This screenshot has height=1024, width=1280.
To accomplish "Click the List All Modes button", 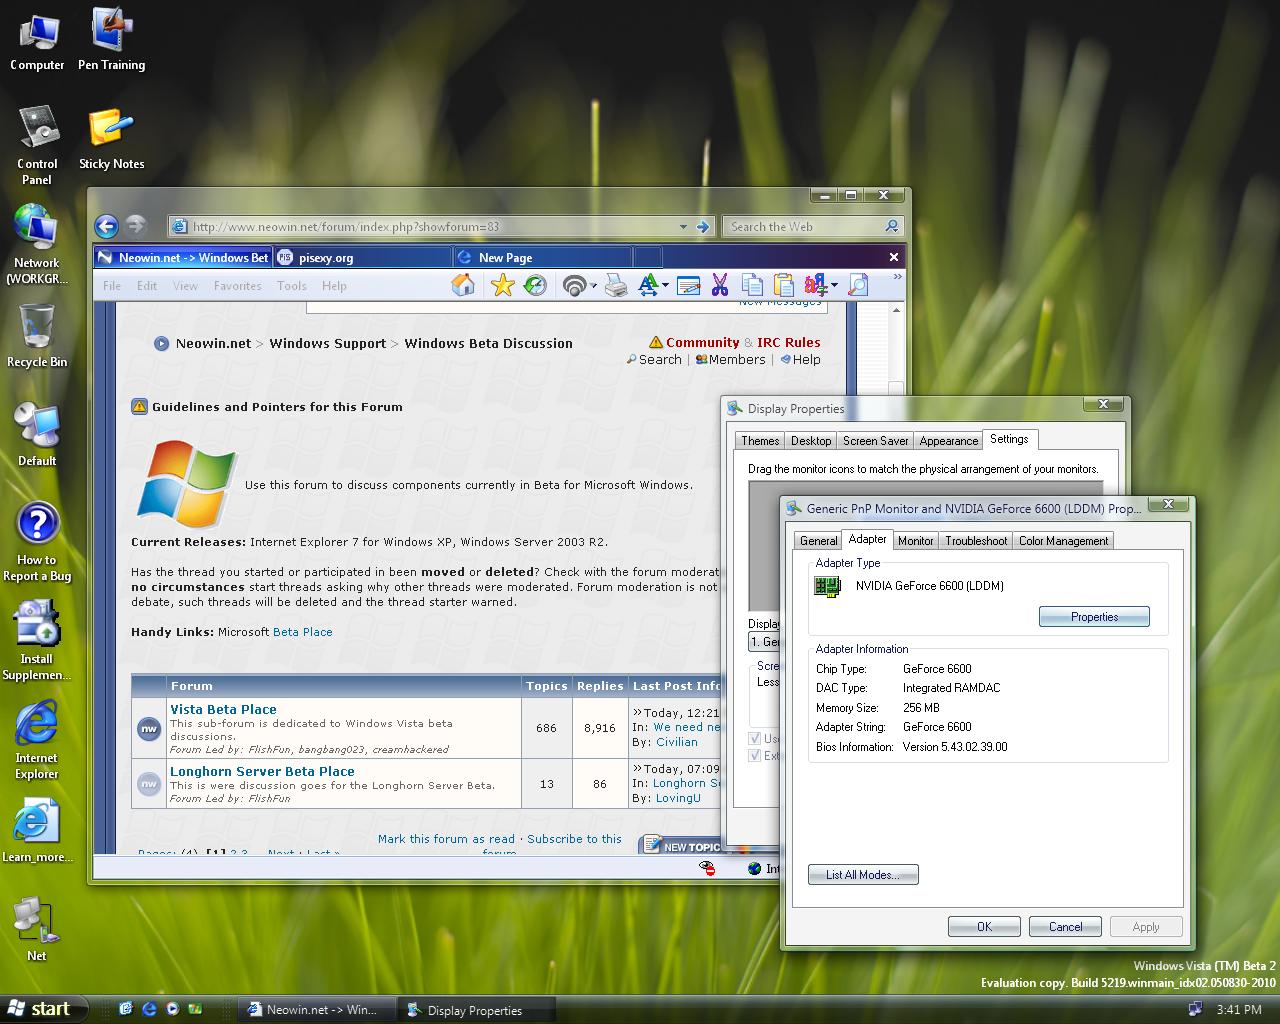I will tap(862, 875).
